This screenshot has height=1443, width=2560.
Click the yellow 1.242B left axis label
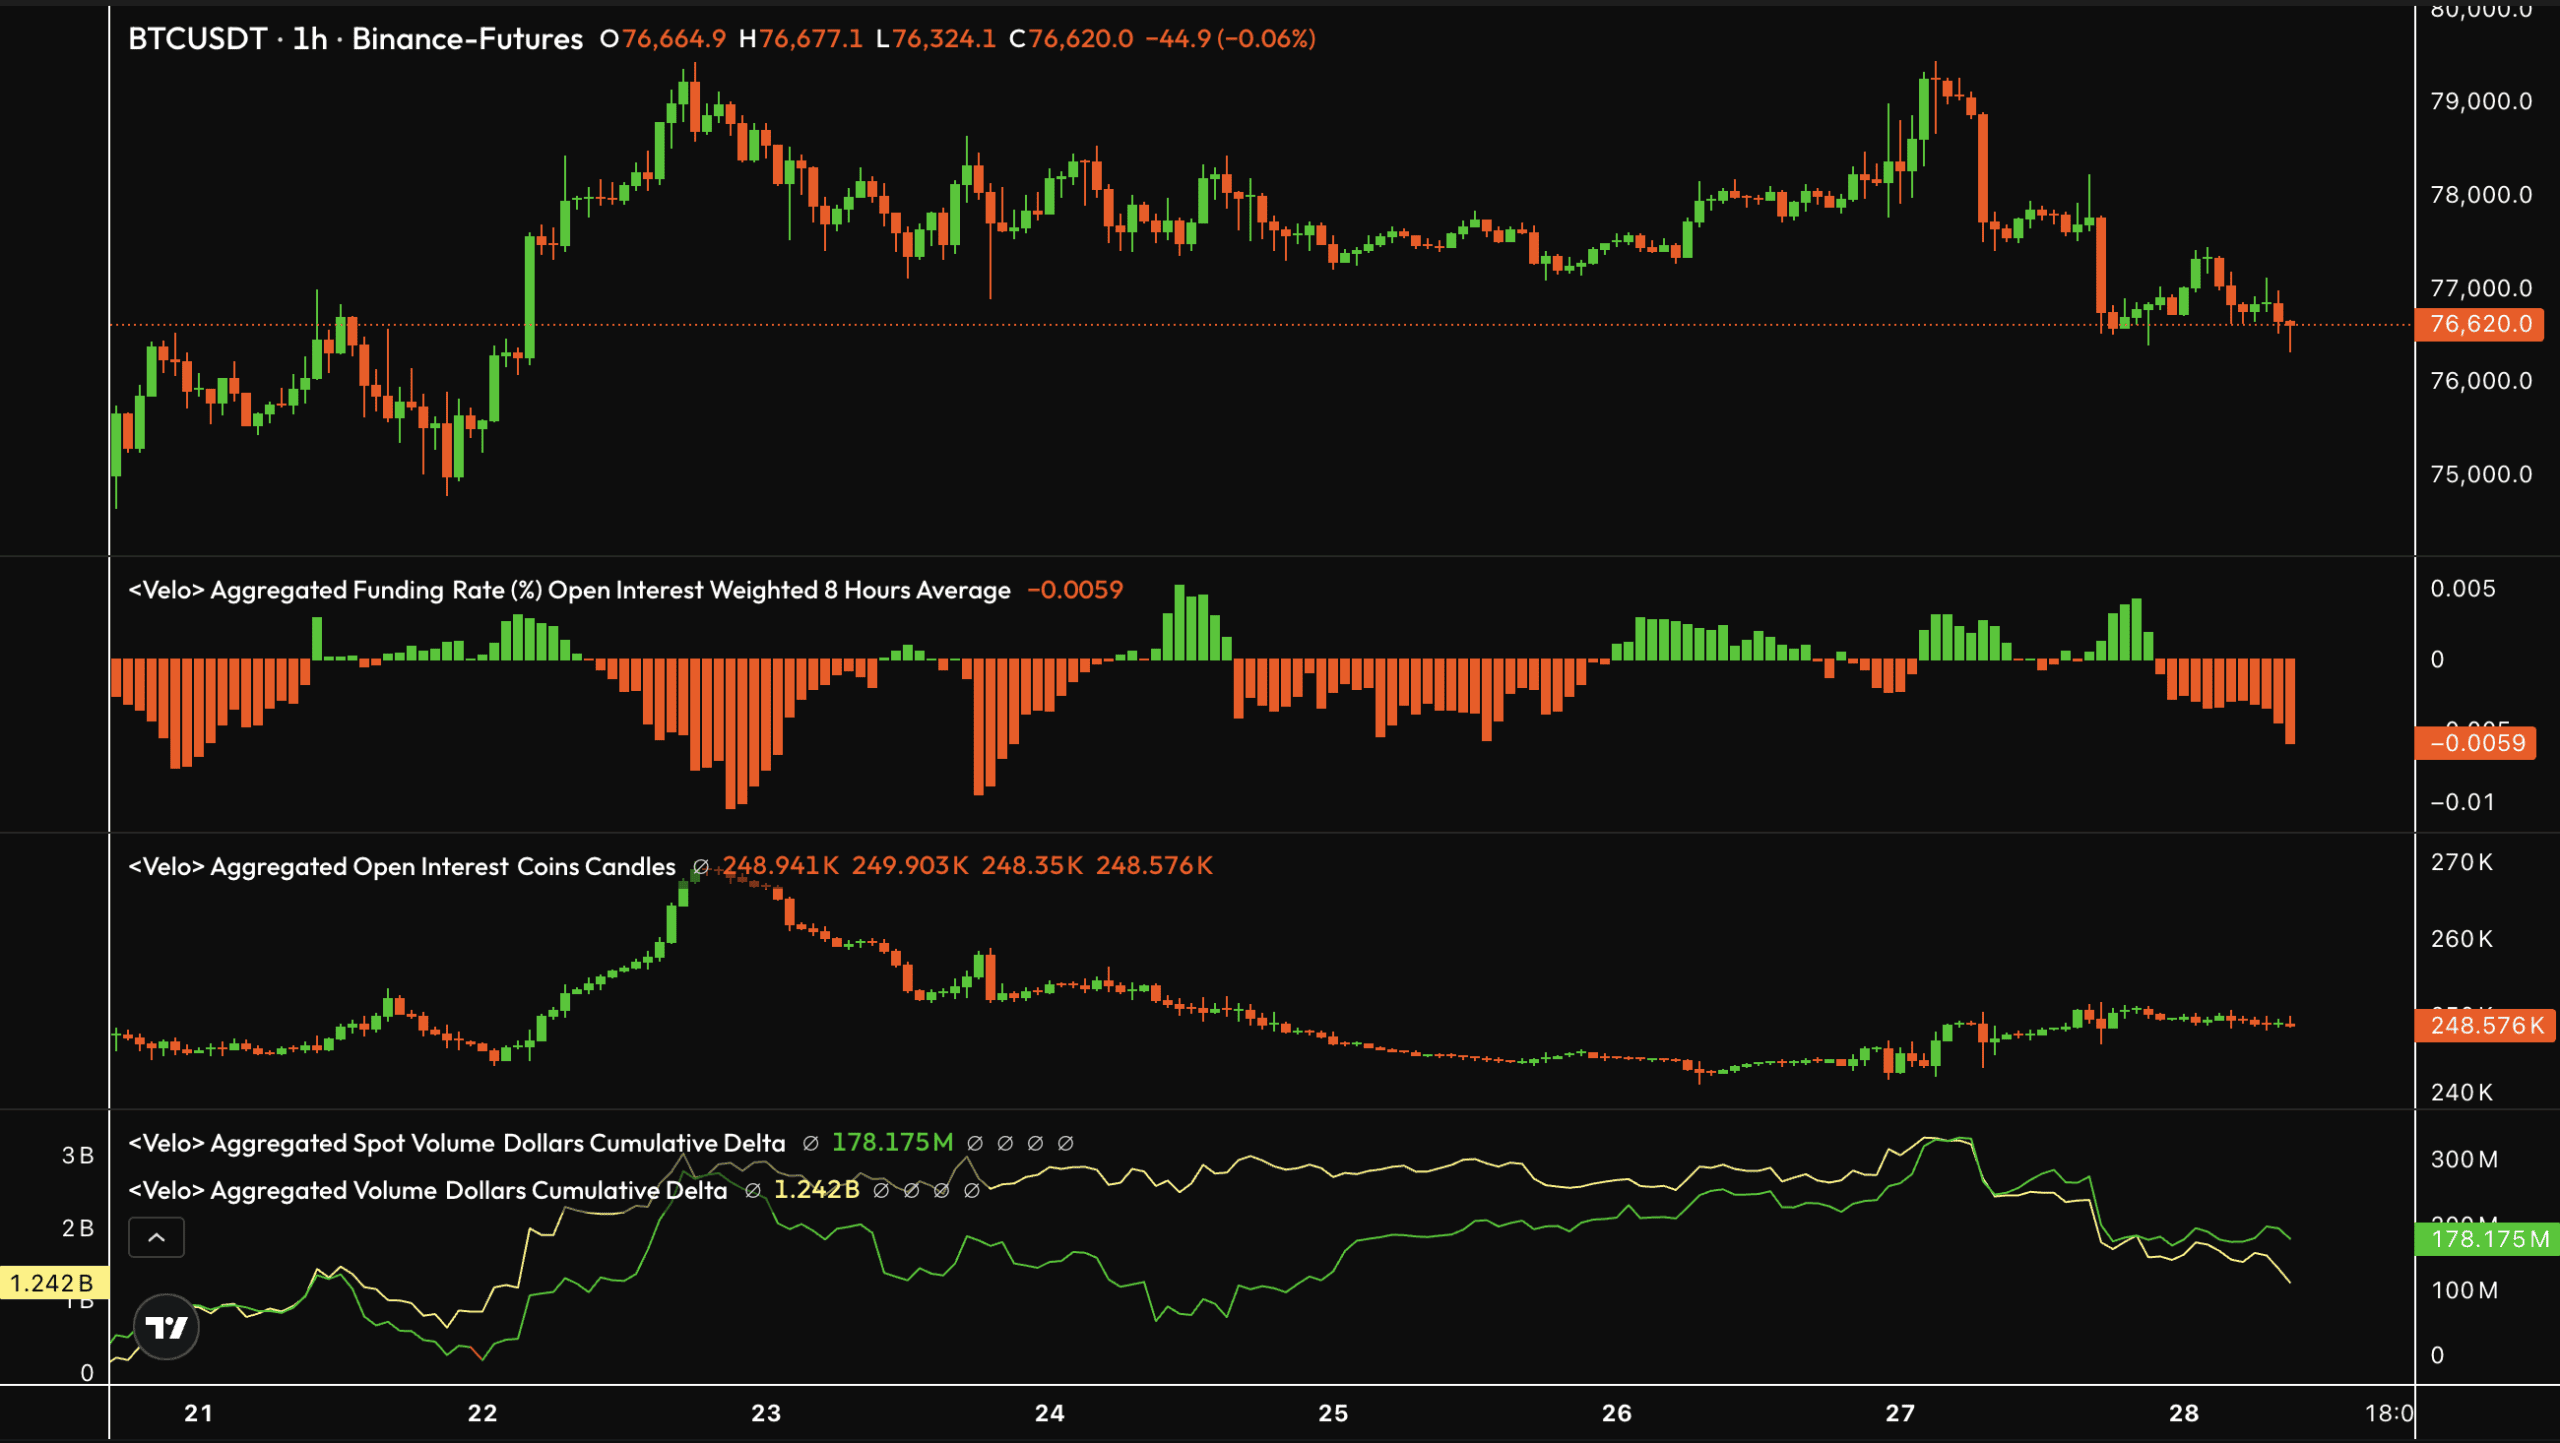(x=52, y=1283)
